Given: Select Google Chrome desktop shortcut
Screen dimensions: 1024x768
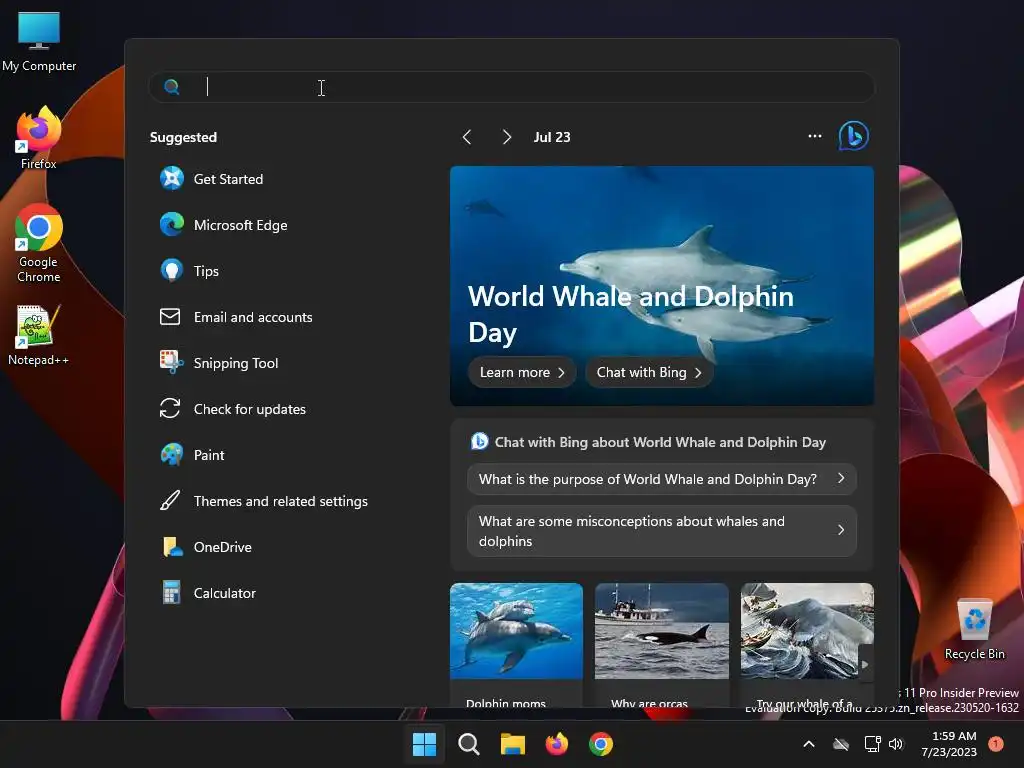Looking at the screenshot, I should [39, 243].
